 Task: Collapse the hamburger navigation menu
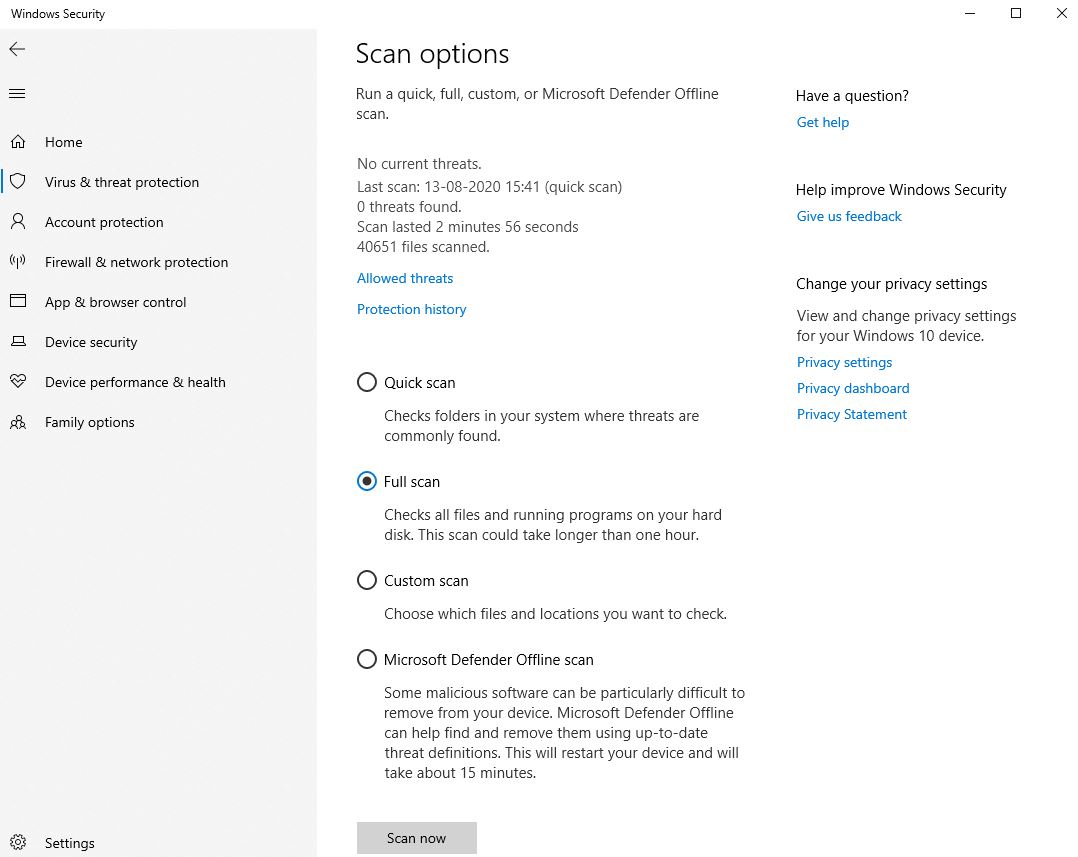pos(17,94)
